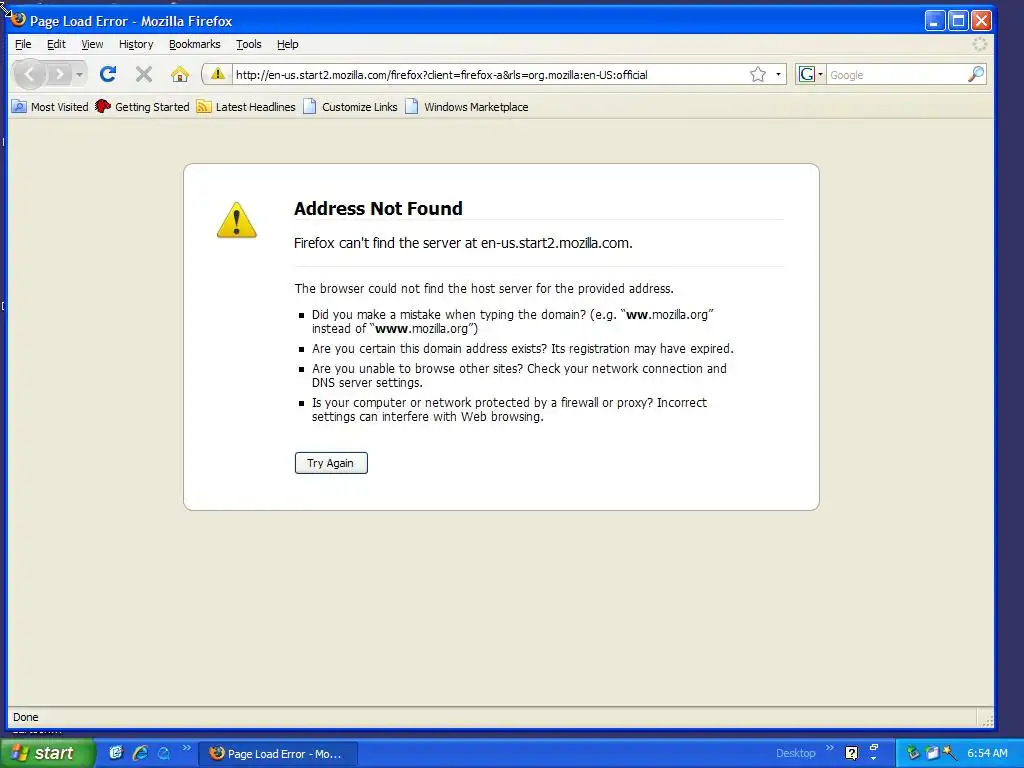The width and height of the screenshot is (1024, 768).
Task: Launch Internet Explorer from Quick Launch
Action: [x=140, y=753]
